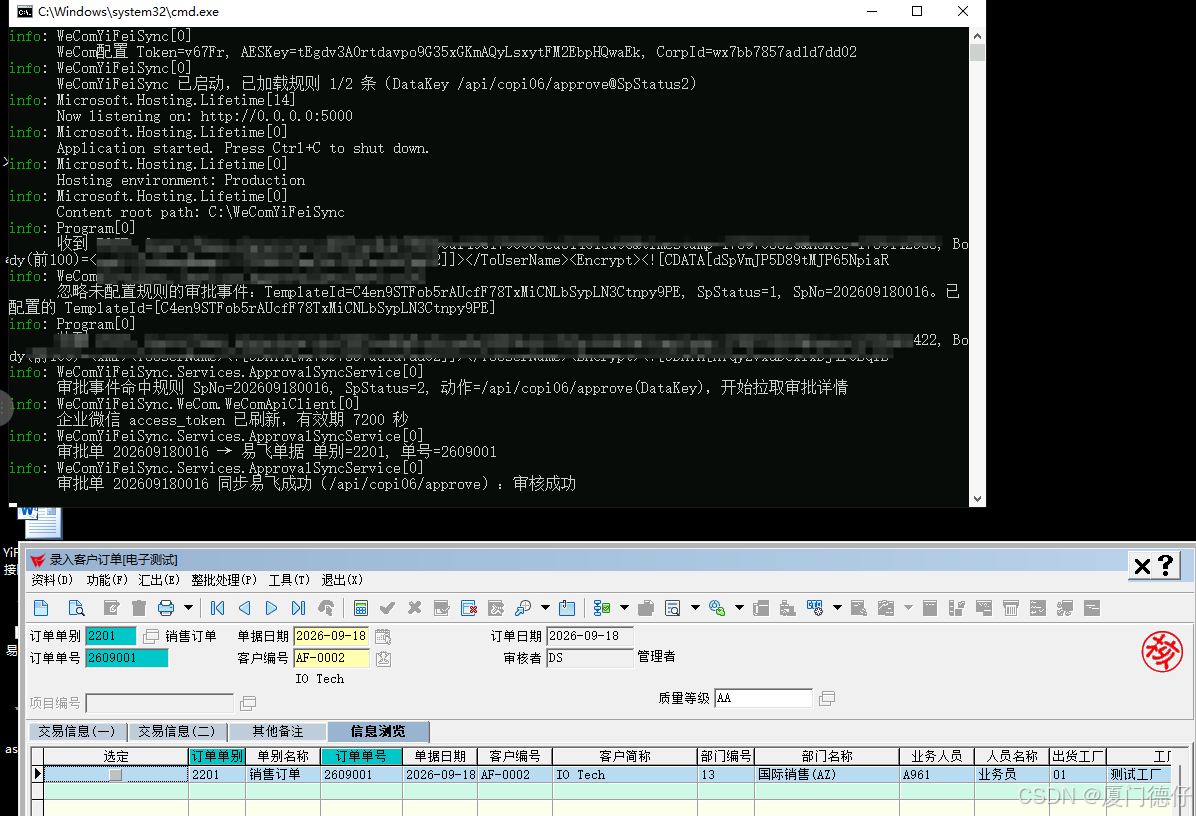Open dropdown beside flow chart icon
The image size is (1196, 816).
tap(625, 608)
